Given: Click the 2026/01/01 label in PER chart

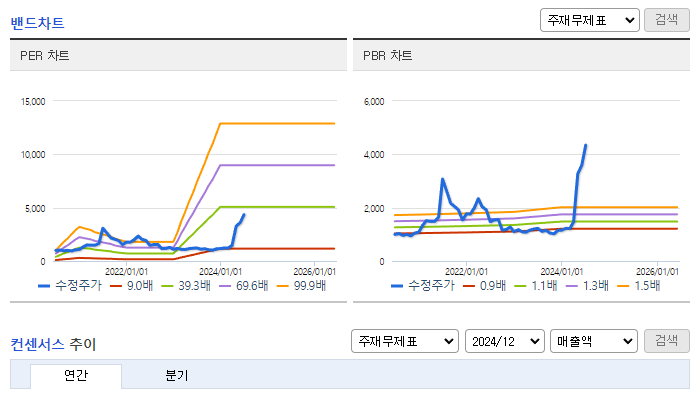Looking at the screenshot, I should [315, 272].
